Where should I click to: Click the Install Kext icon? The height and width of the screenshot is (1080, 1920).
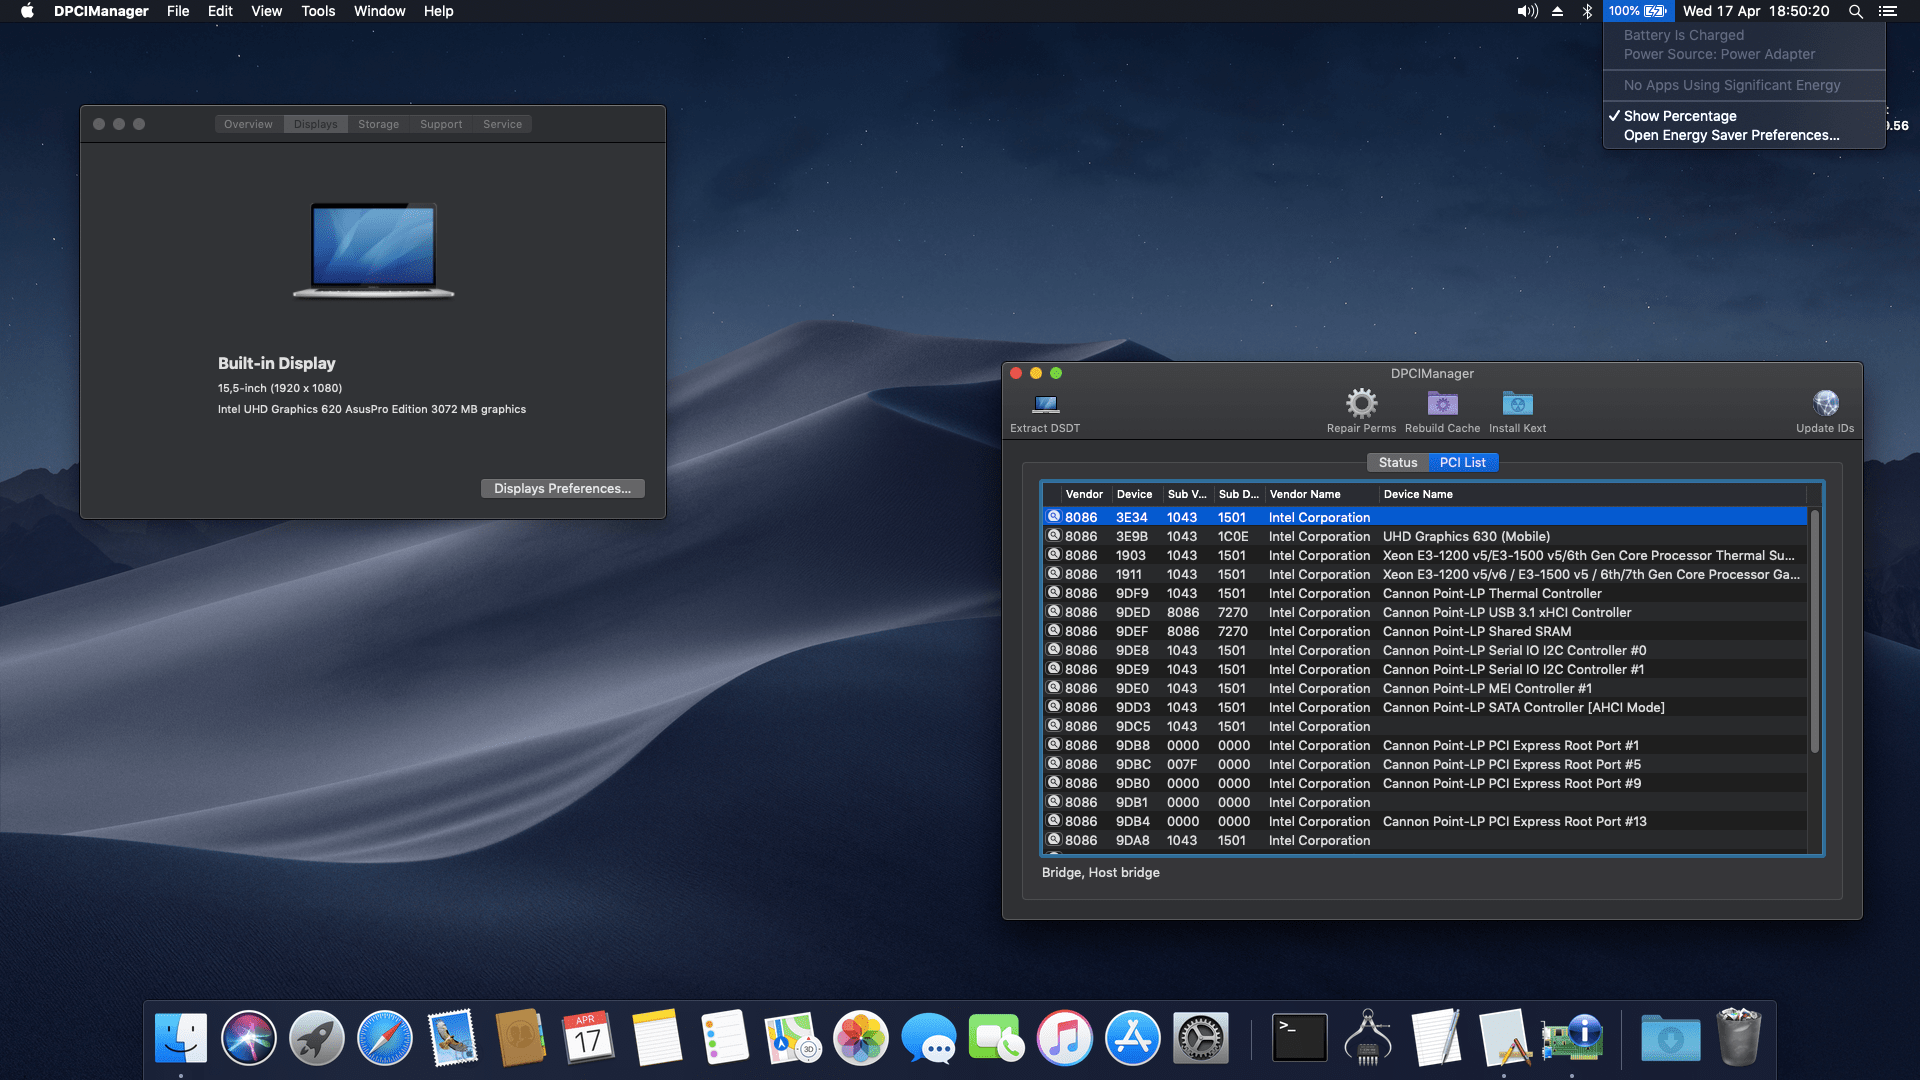point(1517,404)
